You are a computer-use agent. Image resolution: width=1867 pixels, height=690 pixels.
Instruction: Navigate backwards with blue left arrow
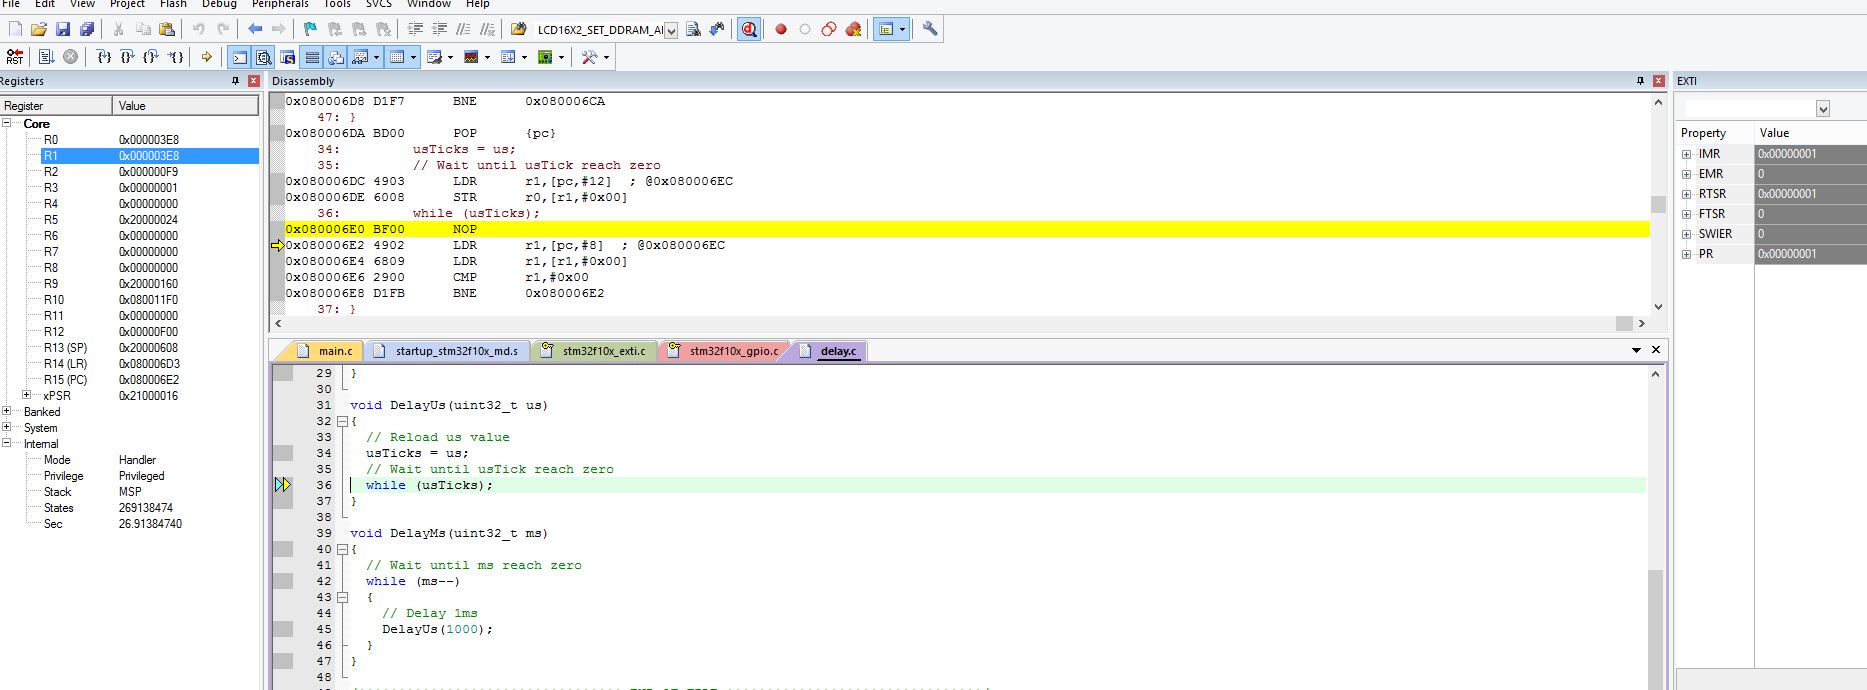click(255, 29)
